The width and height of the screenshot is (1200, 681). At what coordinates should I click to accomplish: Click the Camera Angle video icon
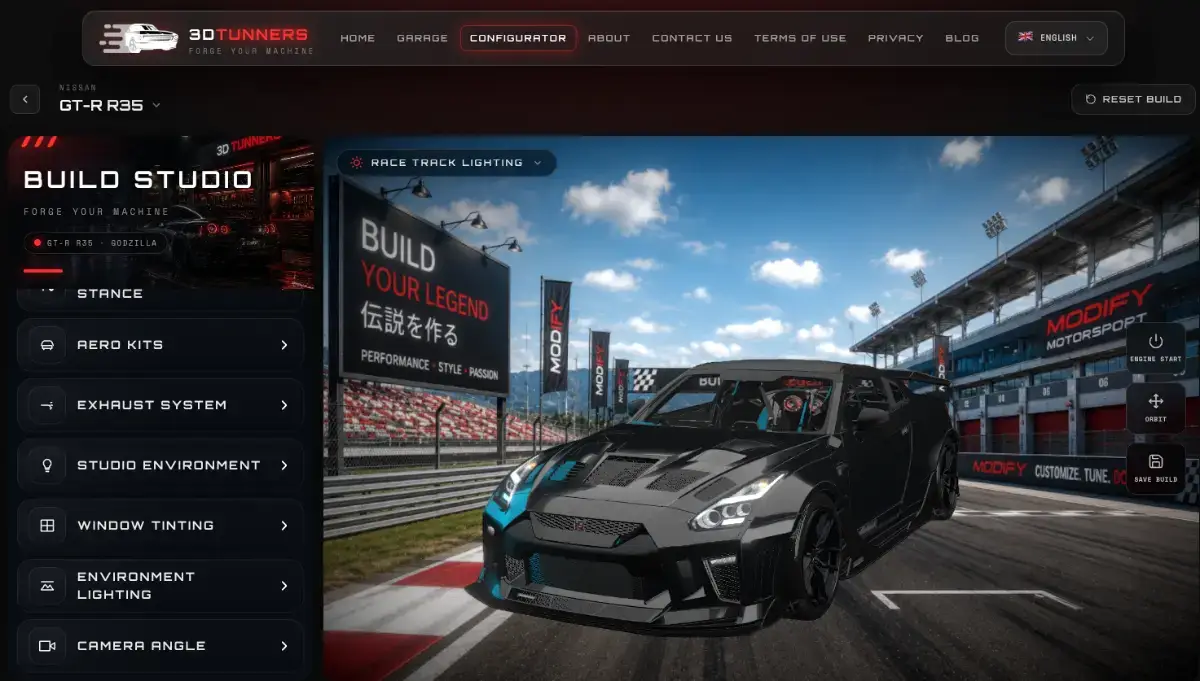point(47,645)
